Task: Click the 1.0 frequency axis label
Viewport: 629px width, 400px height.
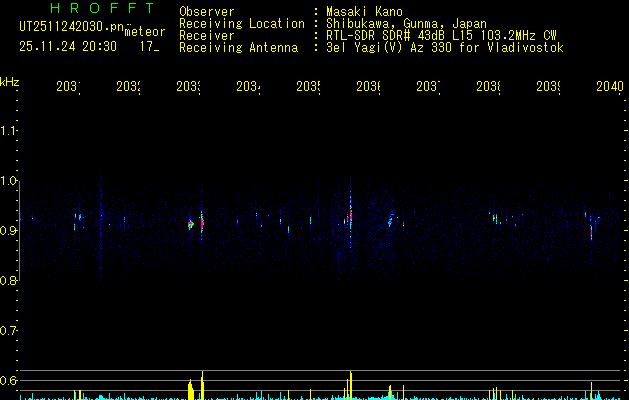Action: tap(8, 181)
